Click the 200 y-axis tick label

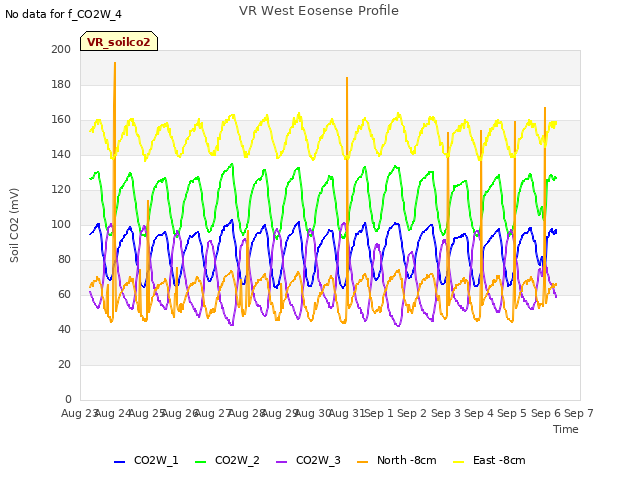coord(61,49)
